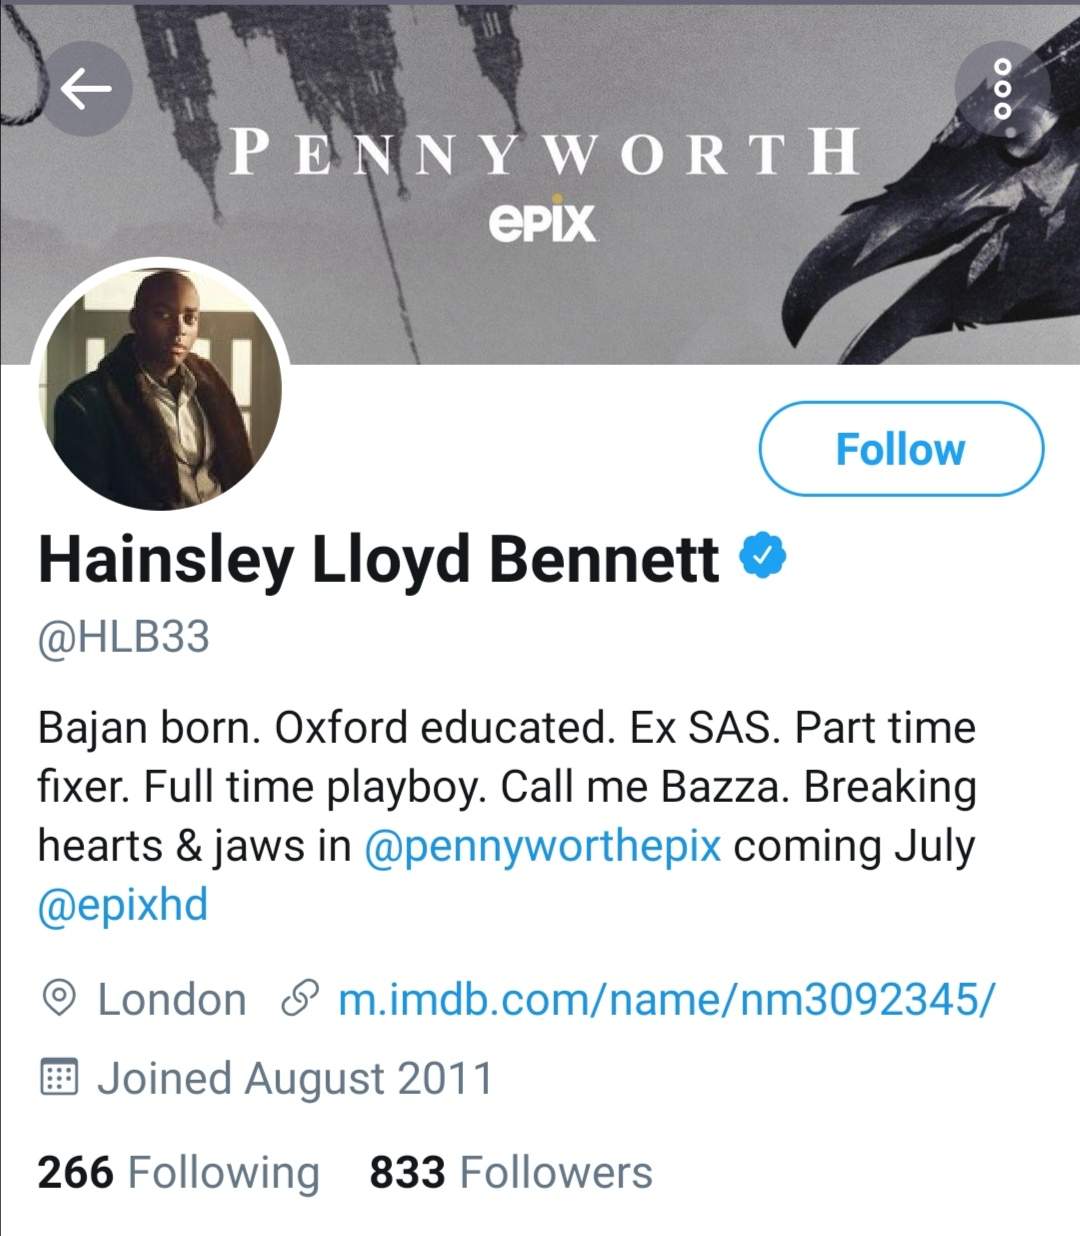
Task: Click the calendar icon beside Joined
Action: tap(59, 1078)
